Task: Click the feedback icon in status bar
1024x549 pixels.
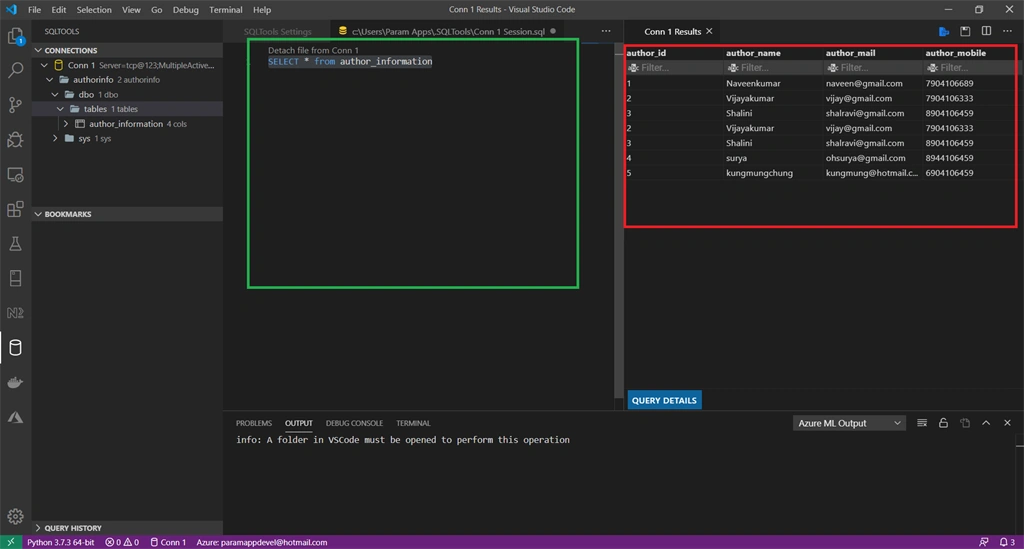Action: (984, 542)
